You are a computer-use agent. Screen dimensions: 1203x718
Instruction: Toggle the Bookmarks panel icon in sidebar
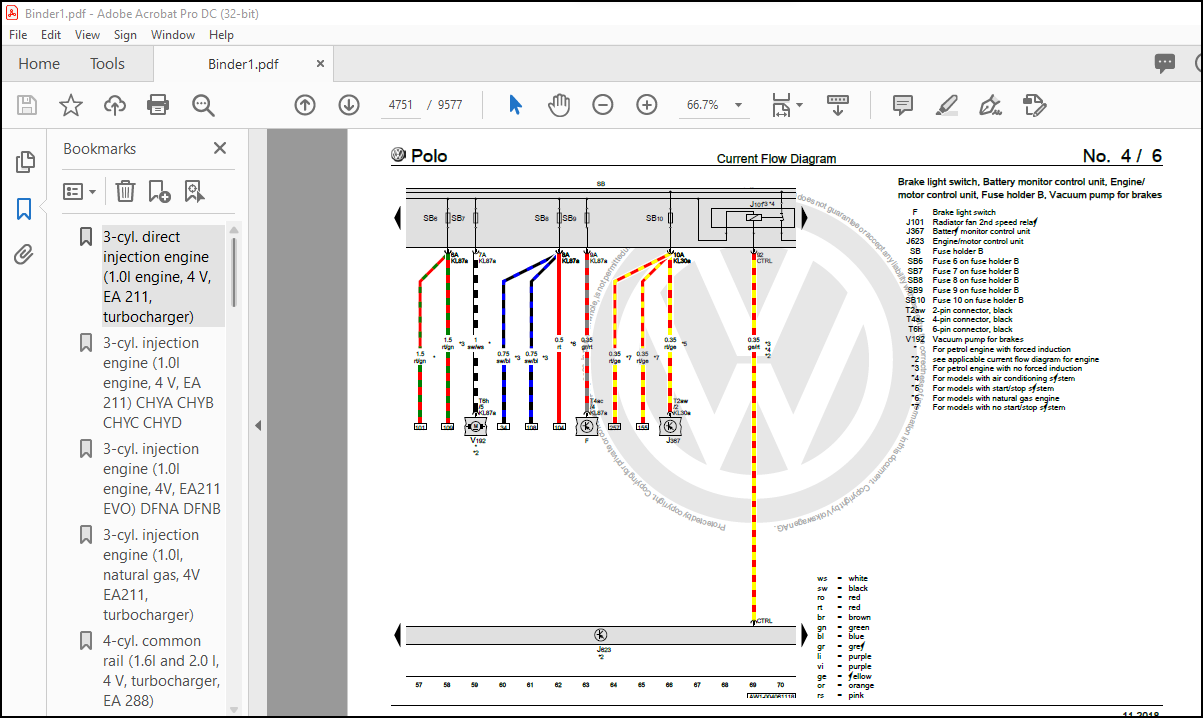click(x=24, y=209)
